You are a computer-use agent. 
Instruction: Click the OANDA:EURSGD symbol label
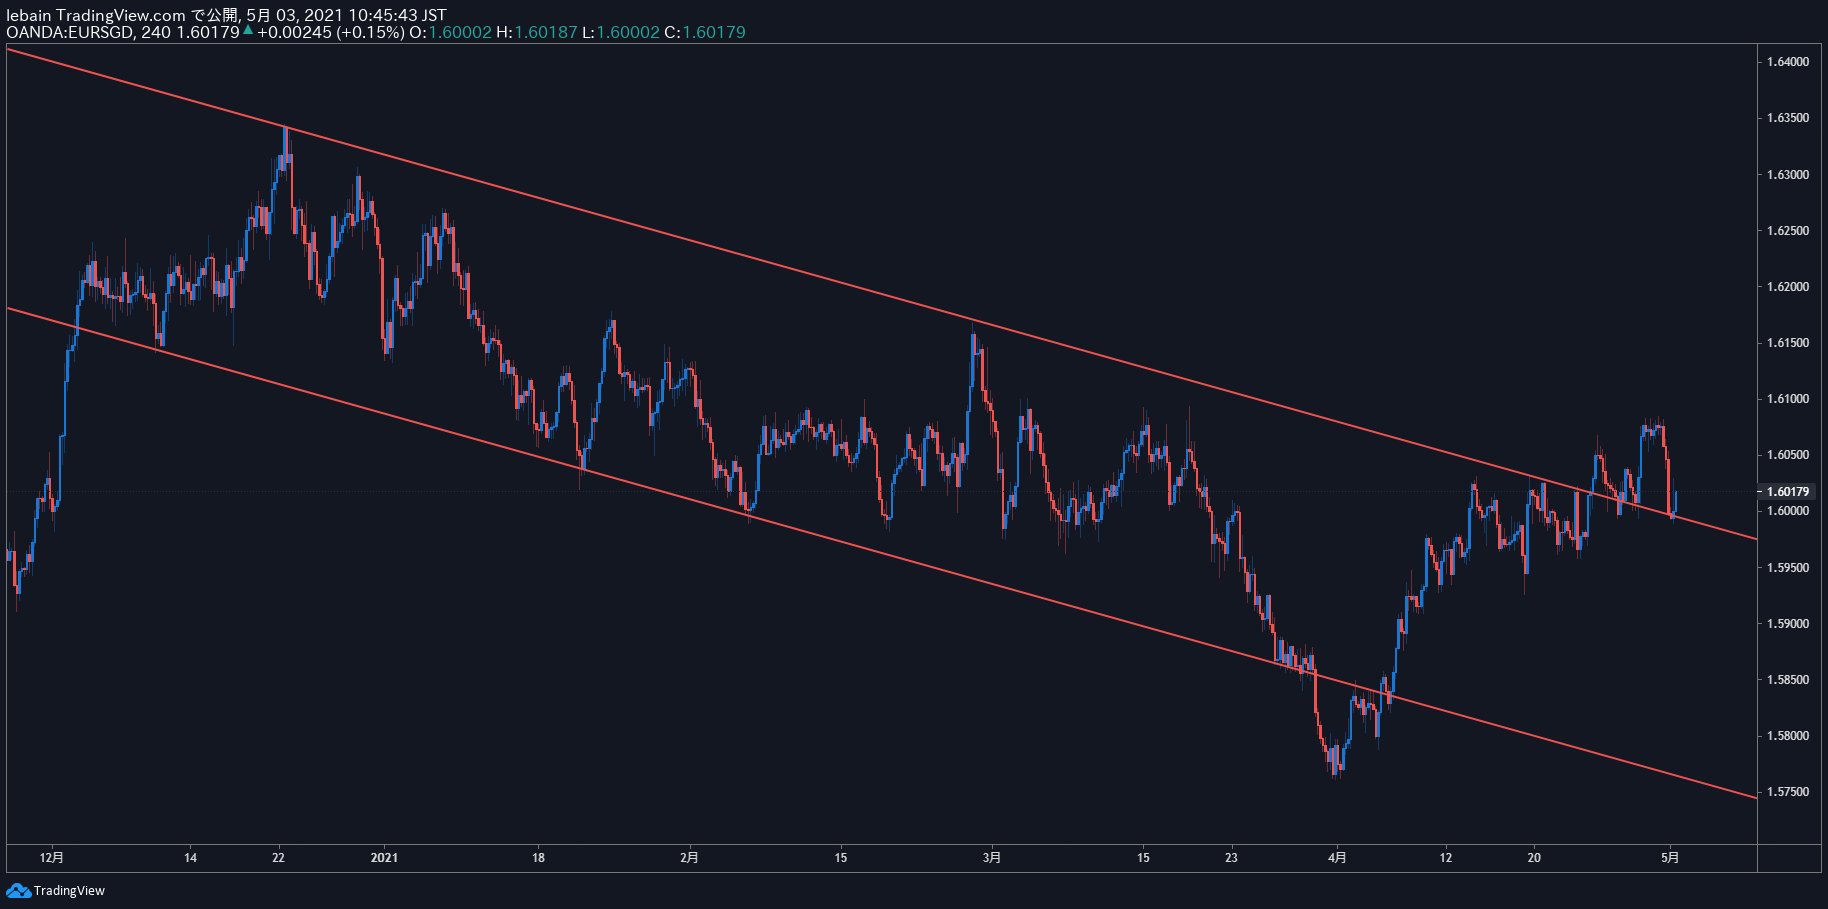pos(72,32)
